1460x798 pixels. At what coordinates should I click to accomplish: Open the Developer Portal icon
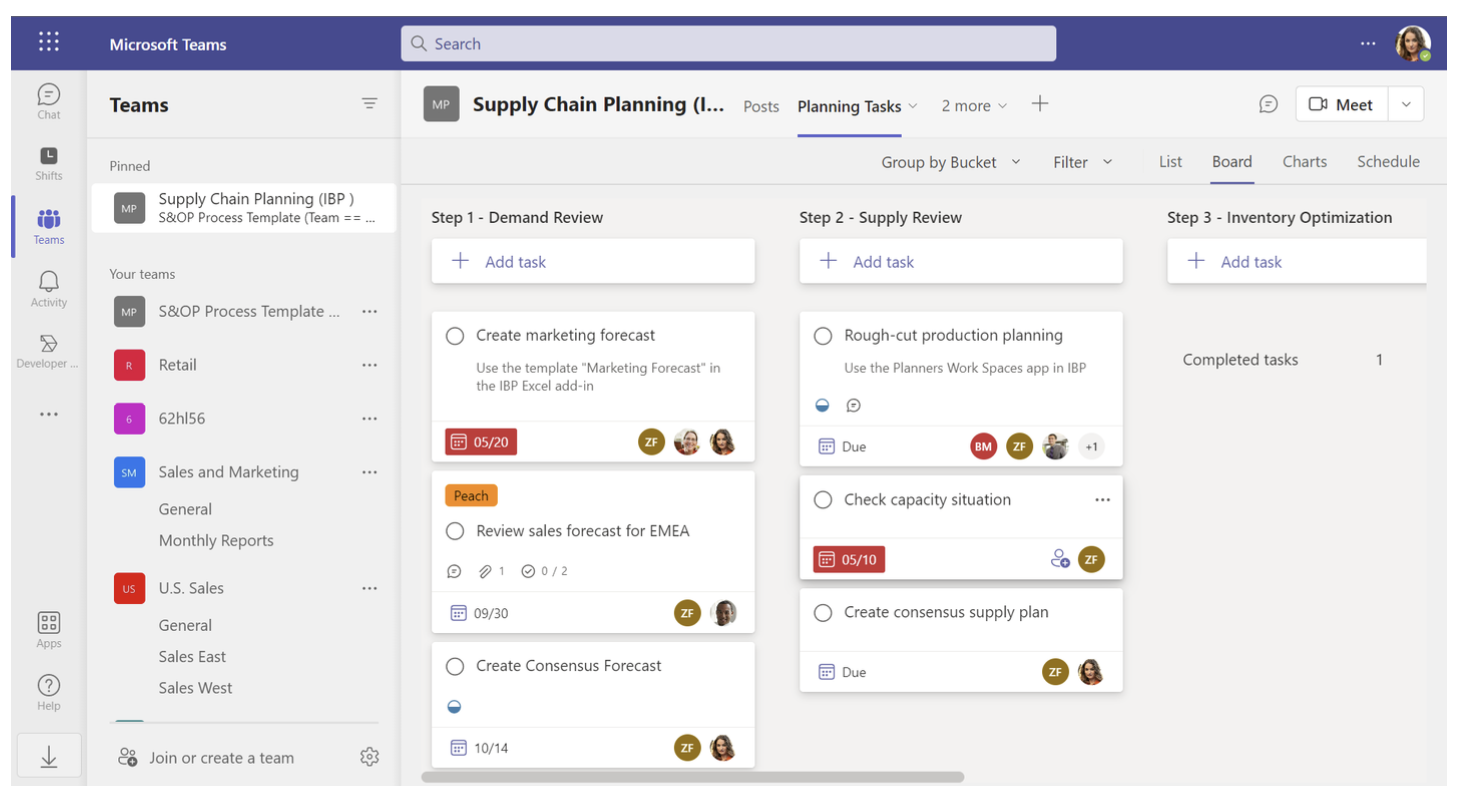click(x=48, y=351)
